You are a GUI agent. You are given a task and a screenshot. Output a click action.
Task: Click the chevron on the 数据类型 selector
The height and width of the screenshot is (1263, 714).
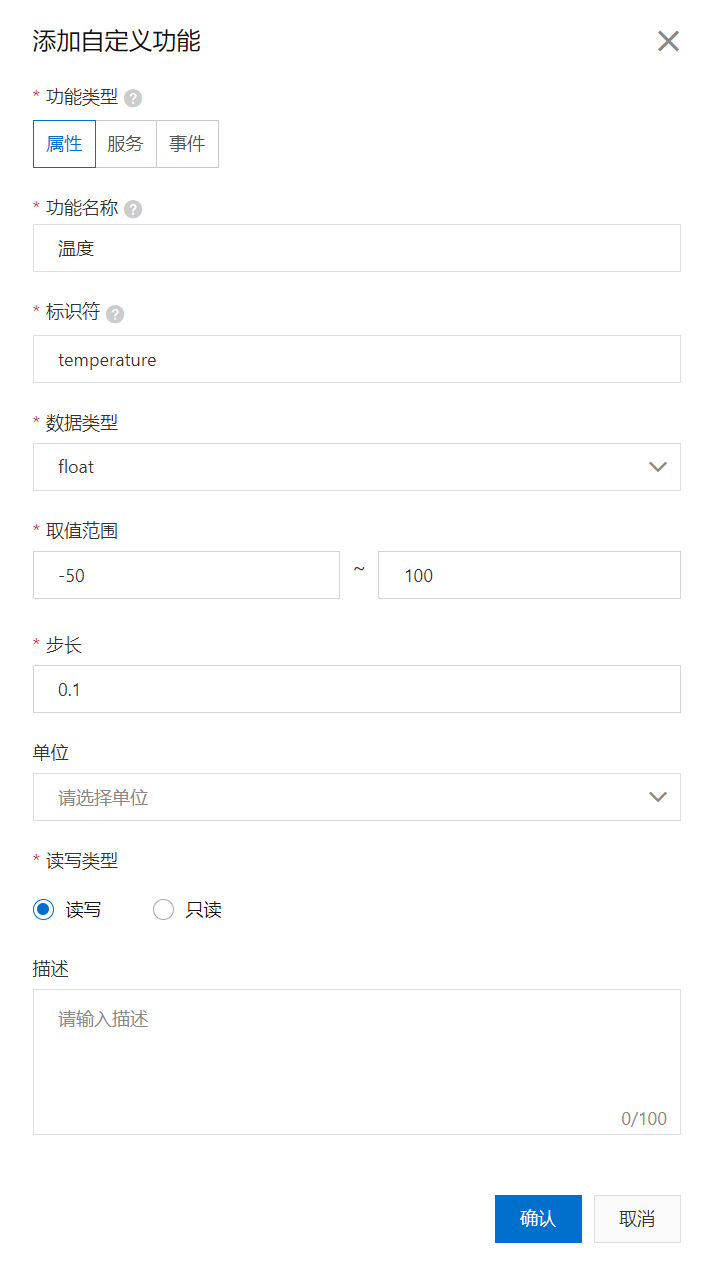coord(658,467)
